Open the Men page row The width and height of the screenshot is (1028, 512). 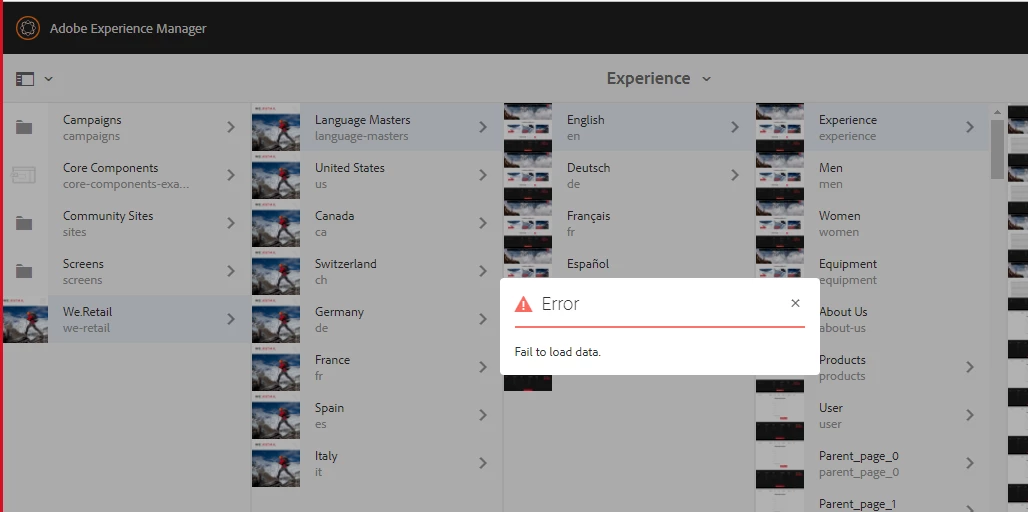pos(872,175)
